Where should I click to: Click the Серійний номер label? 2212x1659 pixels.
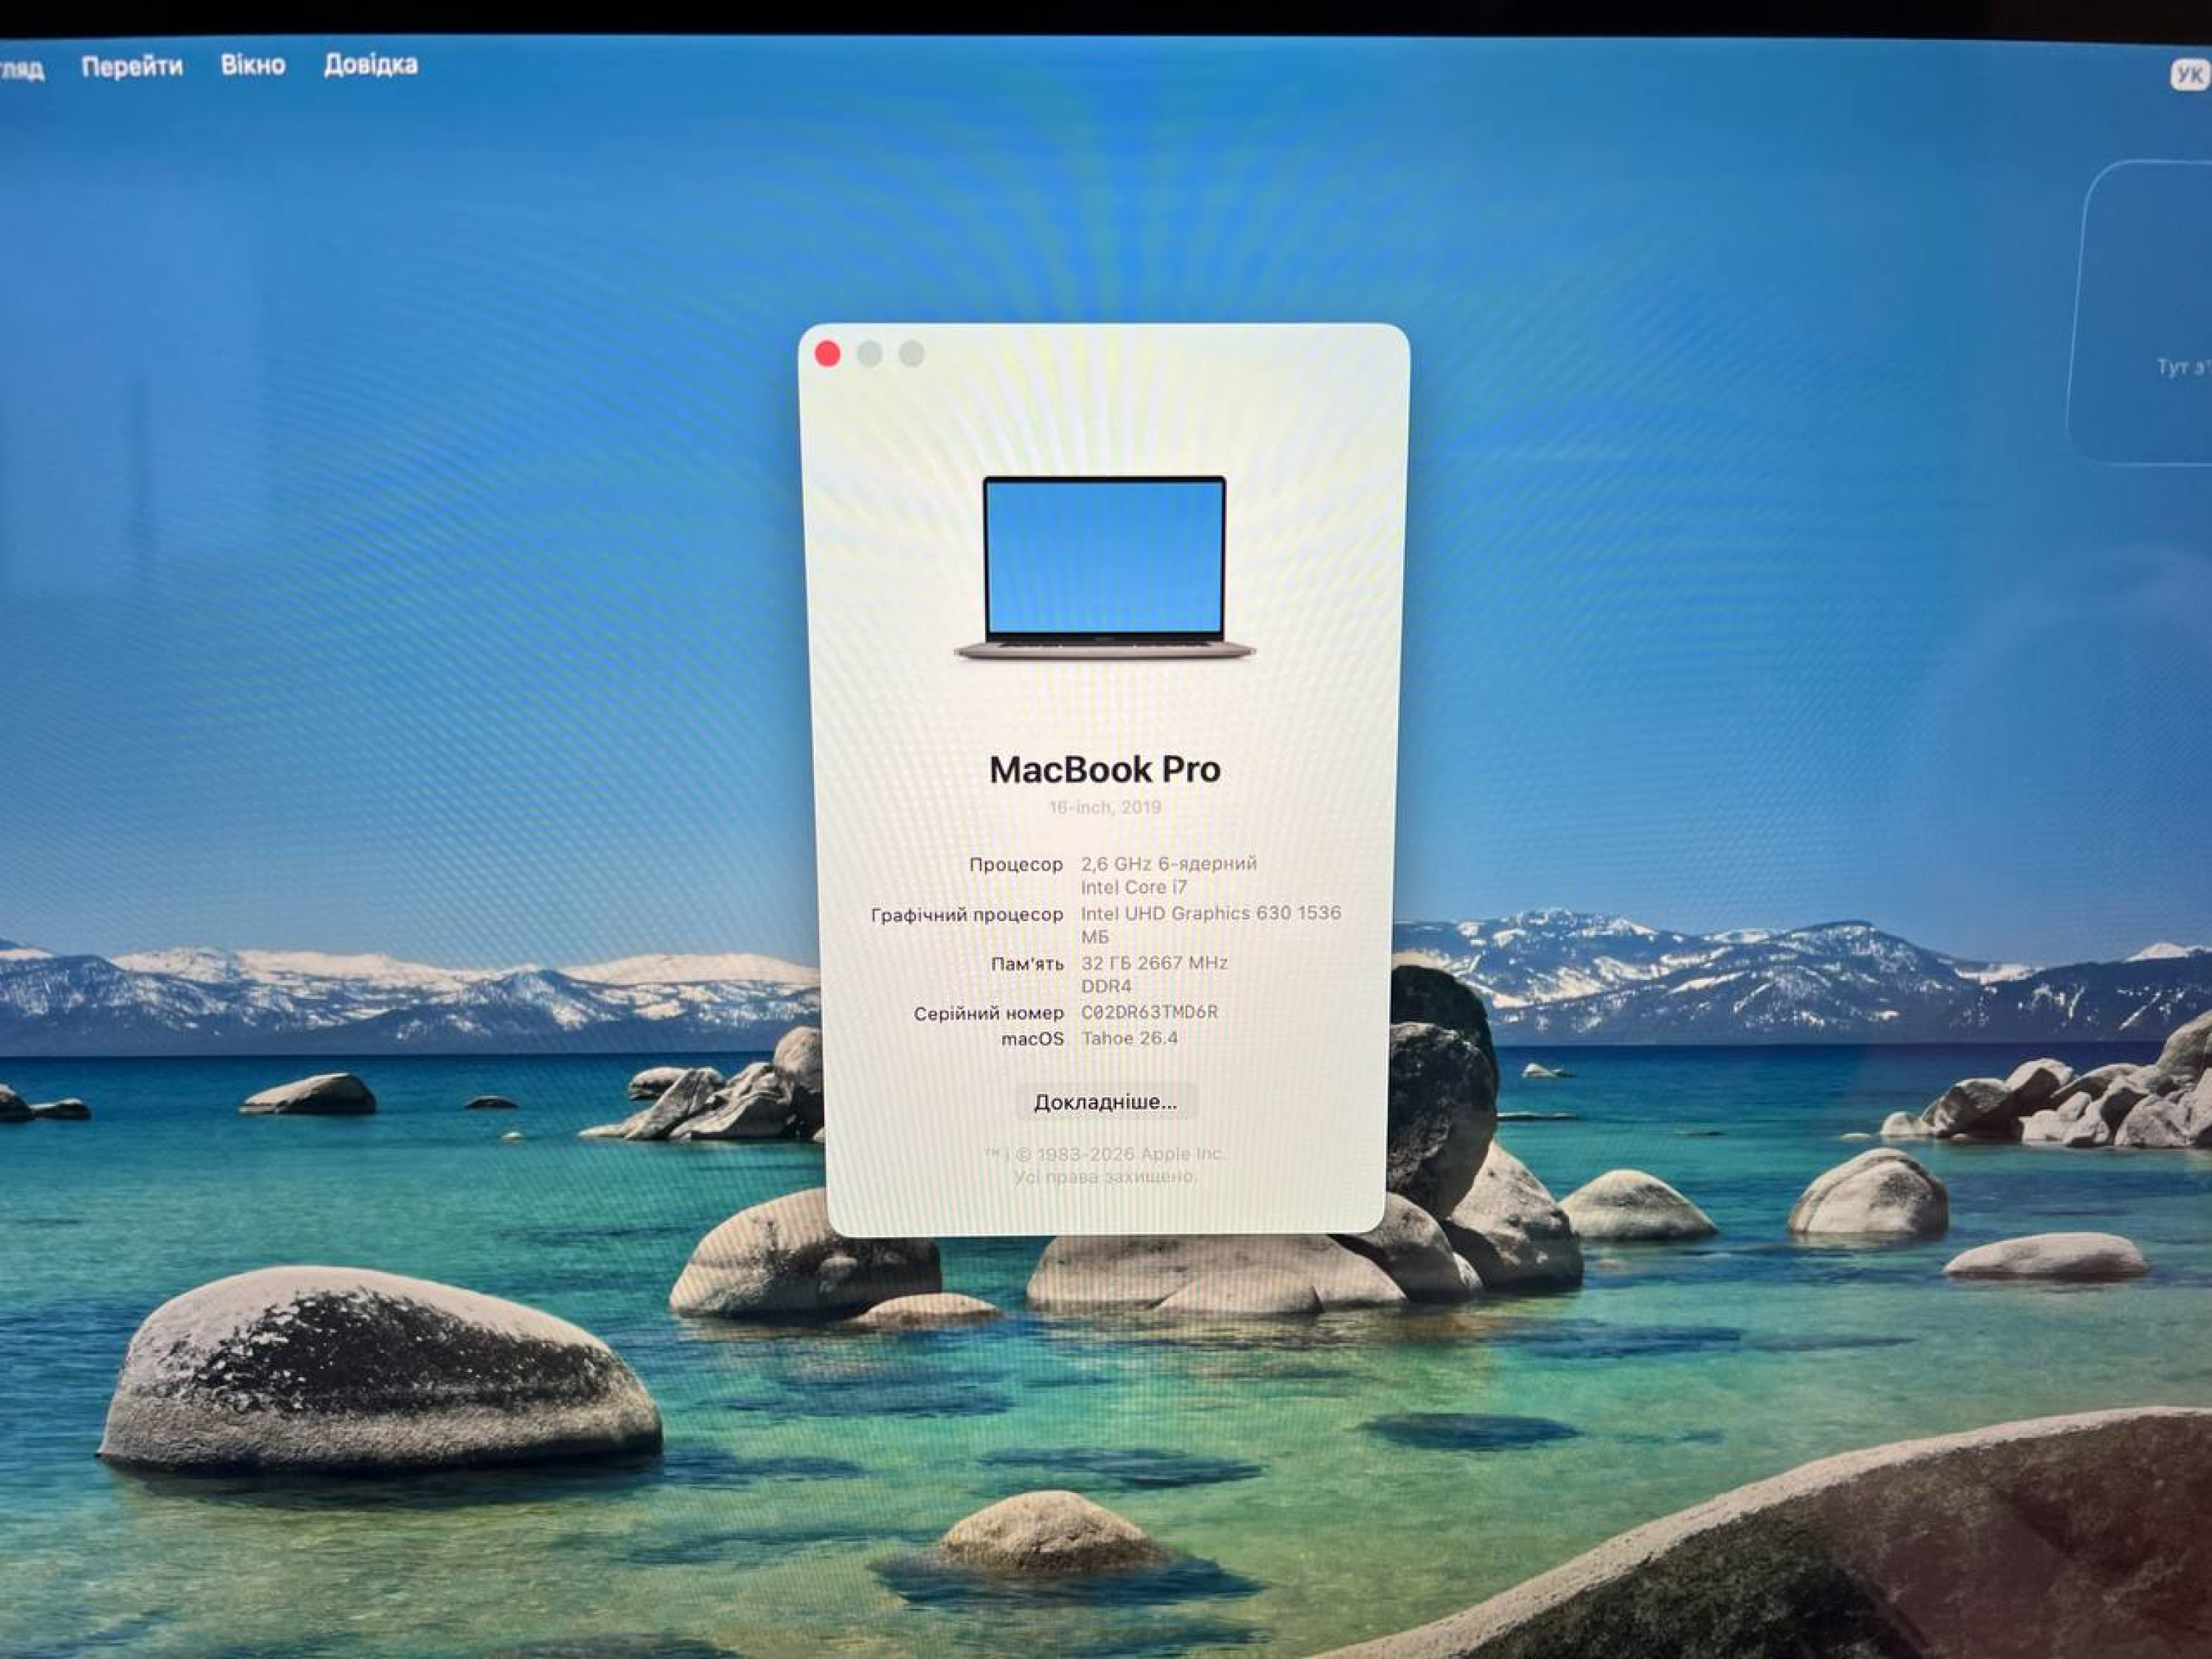988,1013
